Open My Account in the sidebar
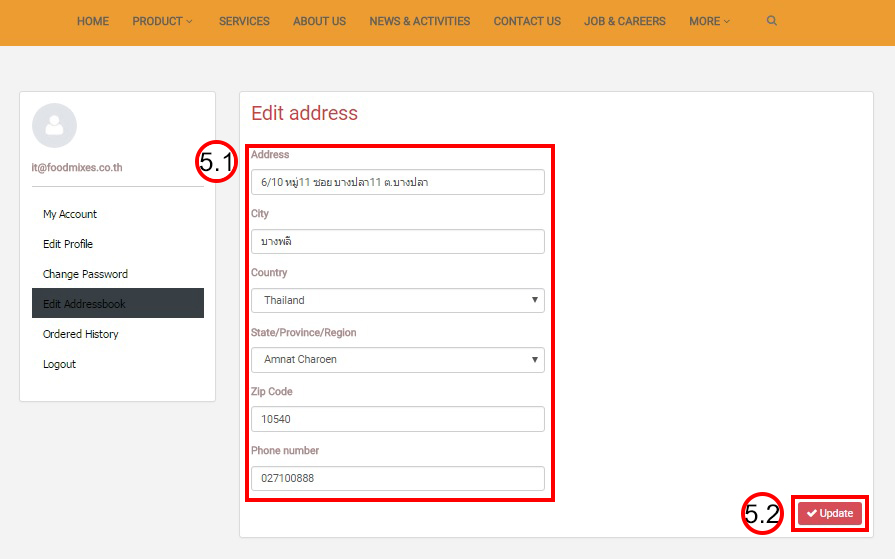Viewport: 895px width, 559px height. pyautogui.click(x=118, y=214)
